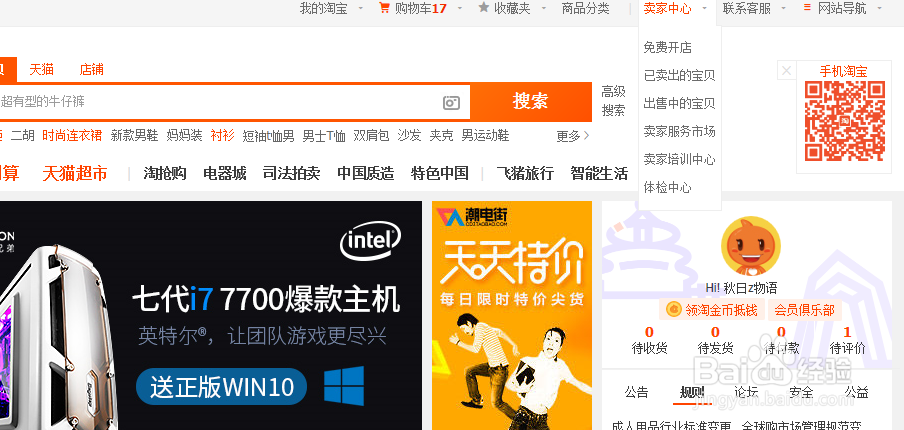
Task: Click the 手机淘宝 QR code image
Action: 845,120
